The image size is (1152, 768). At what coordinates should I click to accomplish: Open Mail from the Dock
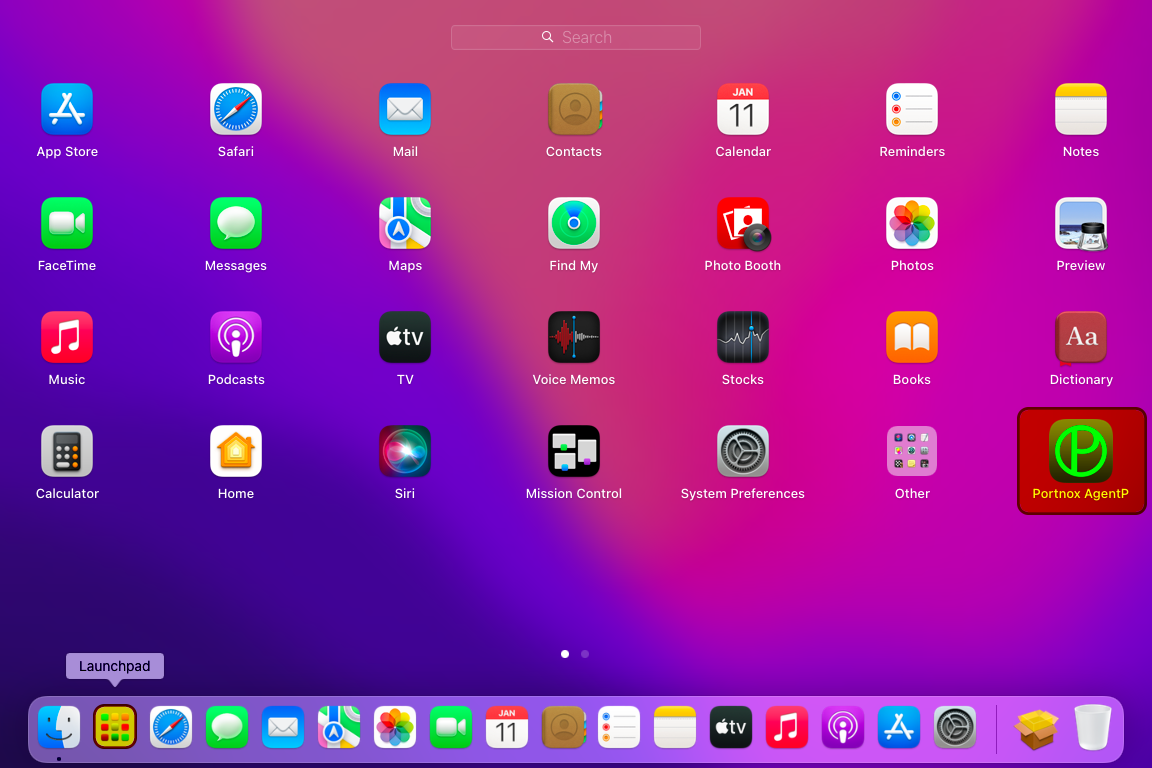pyautogui.click(x=283, y=728)
